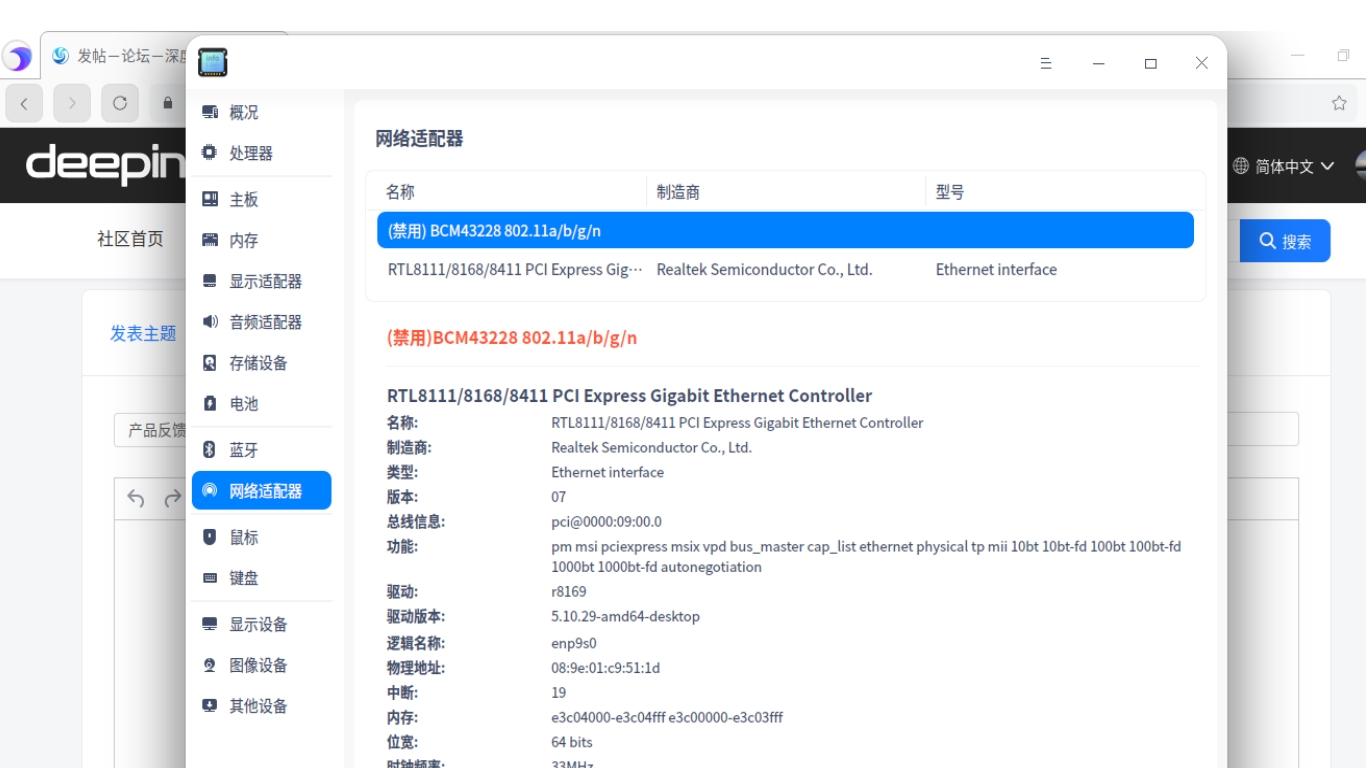Viewport: 1366px width, 768px height.
Task: Click driver value r8169
Action: pos(569,591)
